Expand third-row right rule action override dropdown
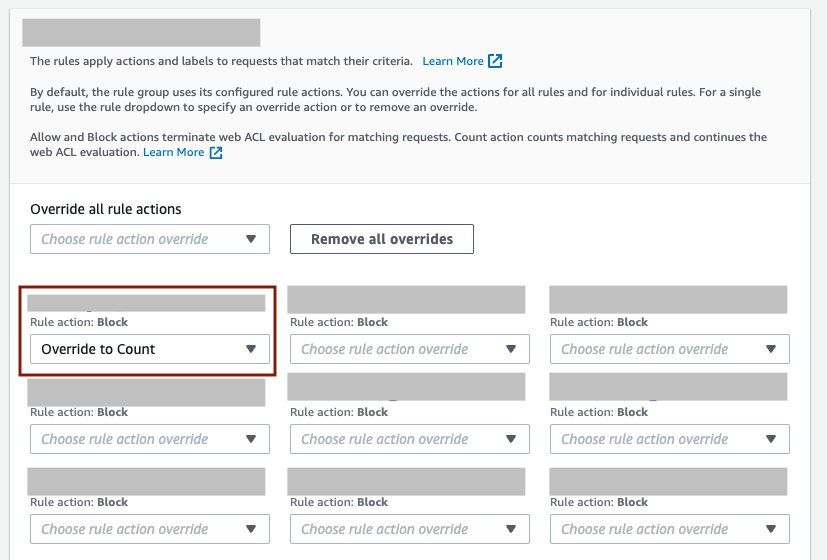This screenshot has height=560, width=827. [669, 529]
